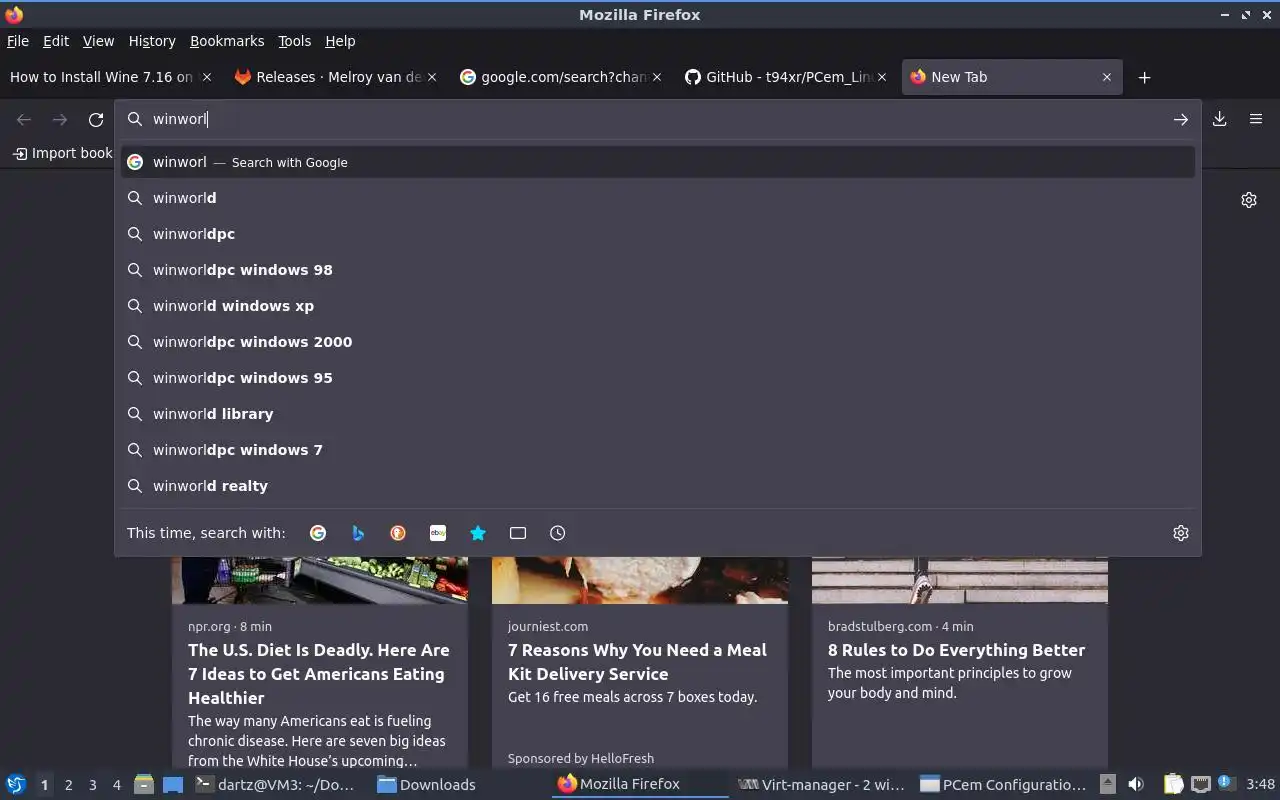Go forward with the forward arrow
The height and width of the screenshot is (800, 1280).
[x=60, y=119]
